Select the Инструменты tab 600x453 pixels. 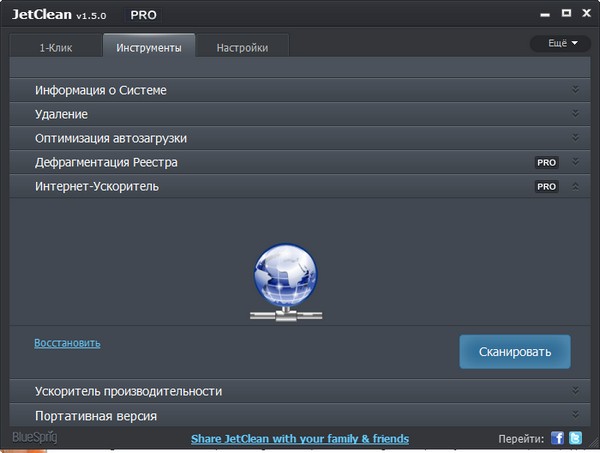(x=149, y=47)
